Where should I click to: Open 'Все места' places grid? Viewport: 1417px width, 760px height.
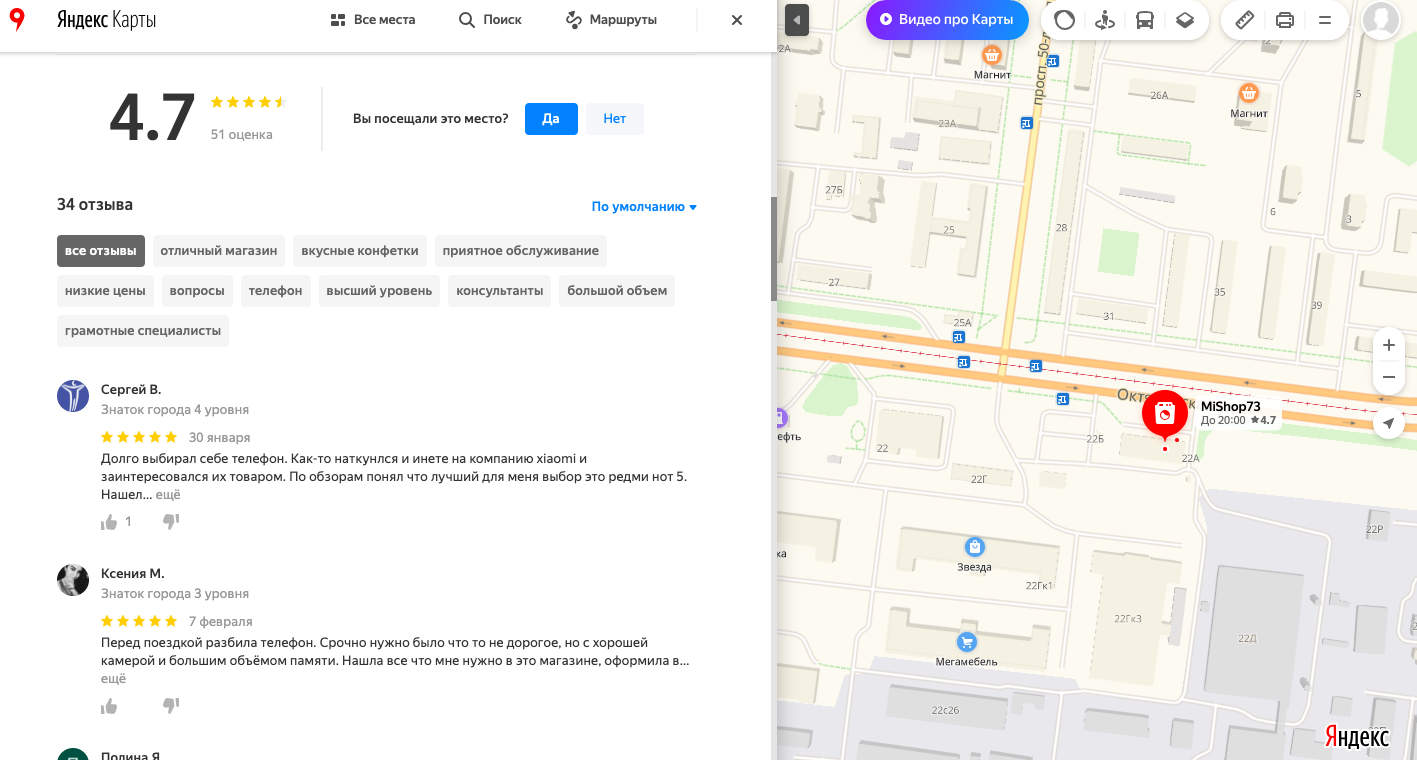[x=373, y=20]
